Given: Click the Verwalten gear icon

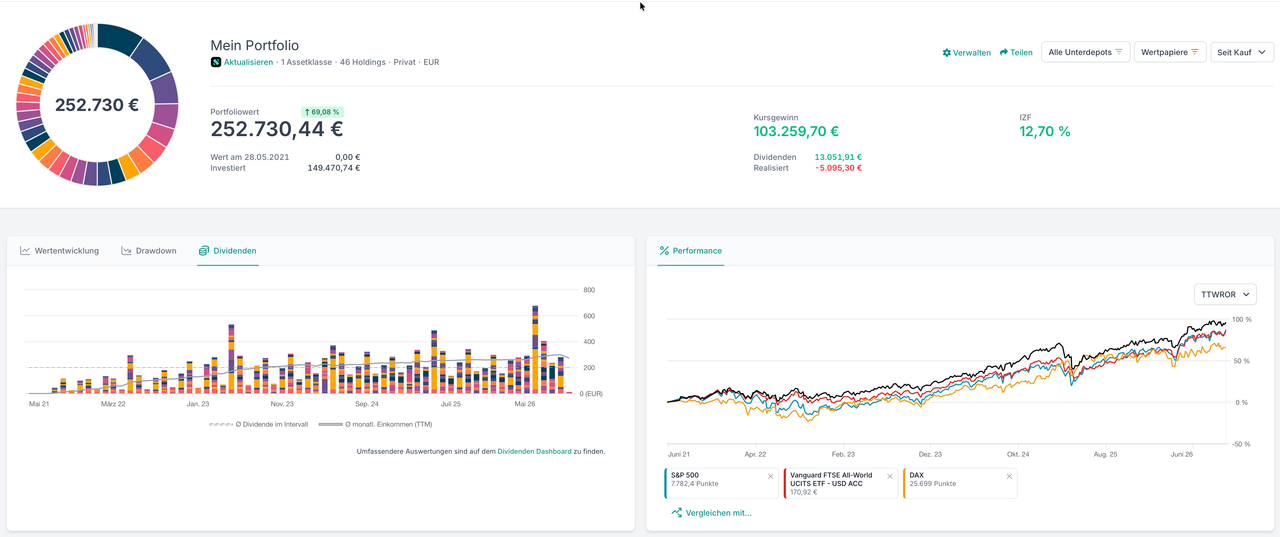Looking at the screenshot, I should [947, 52].
